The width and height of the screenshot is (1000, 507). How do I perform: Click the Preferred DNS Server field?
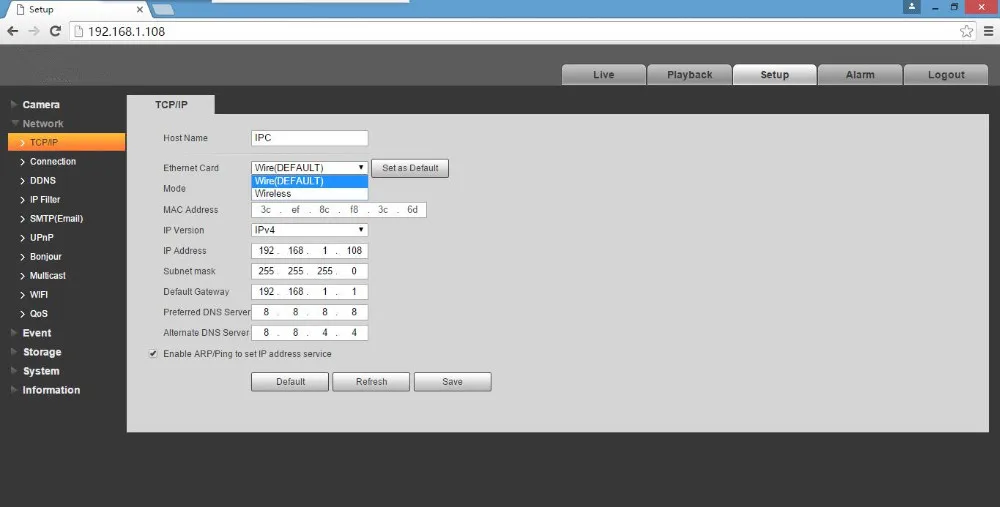309,312
